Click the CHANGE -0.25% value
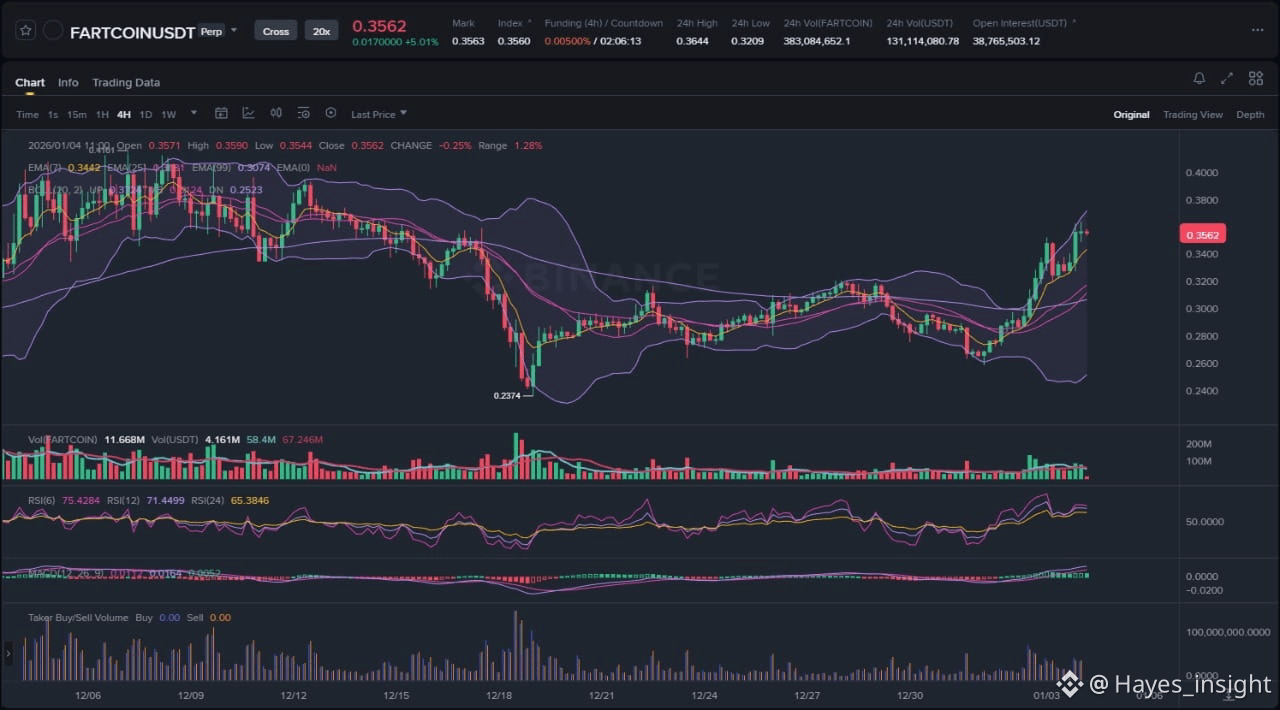Image resolution: width=1280 pixels, height=710 pixels. (x=453, y=145)
